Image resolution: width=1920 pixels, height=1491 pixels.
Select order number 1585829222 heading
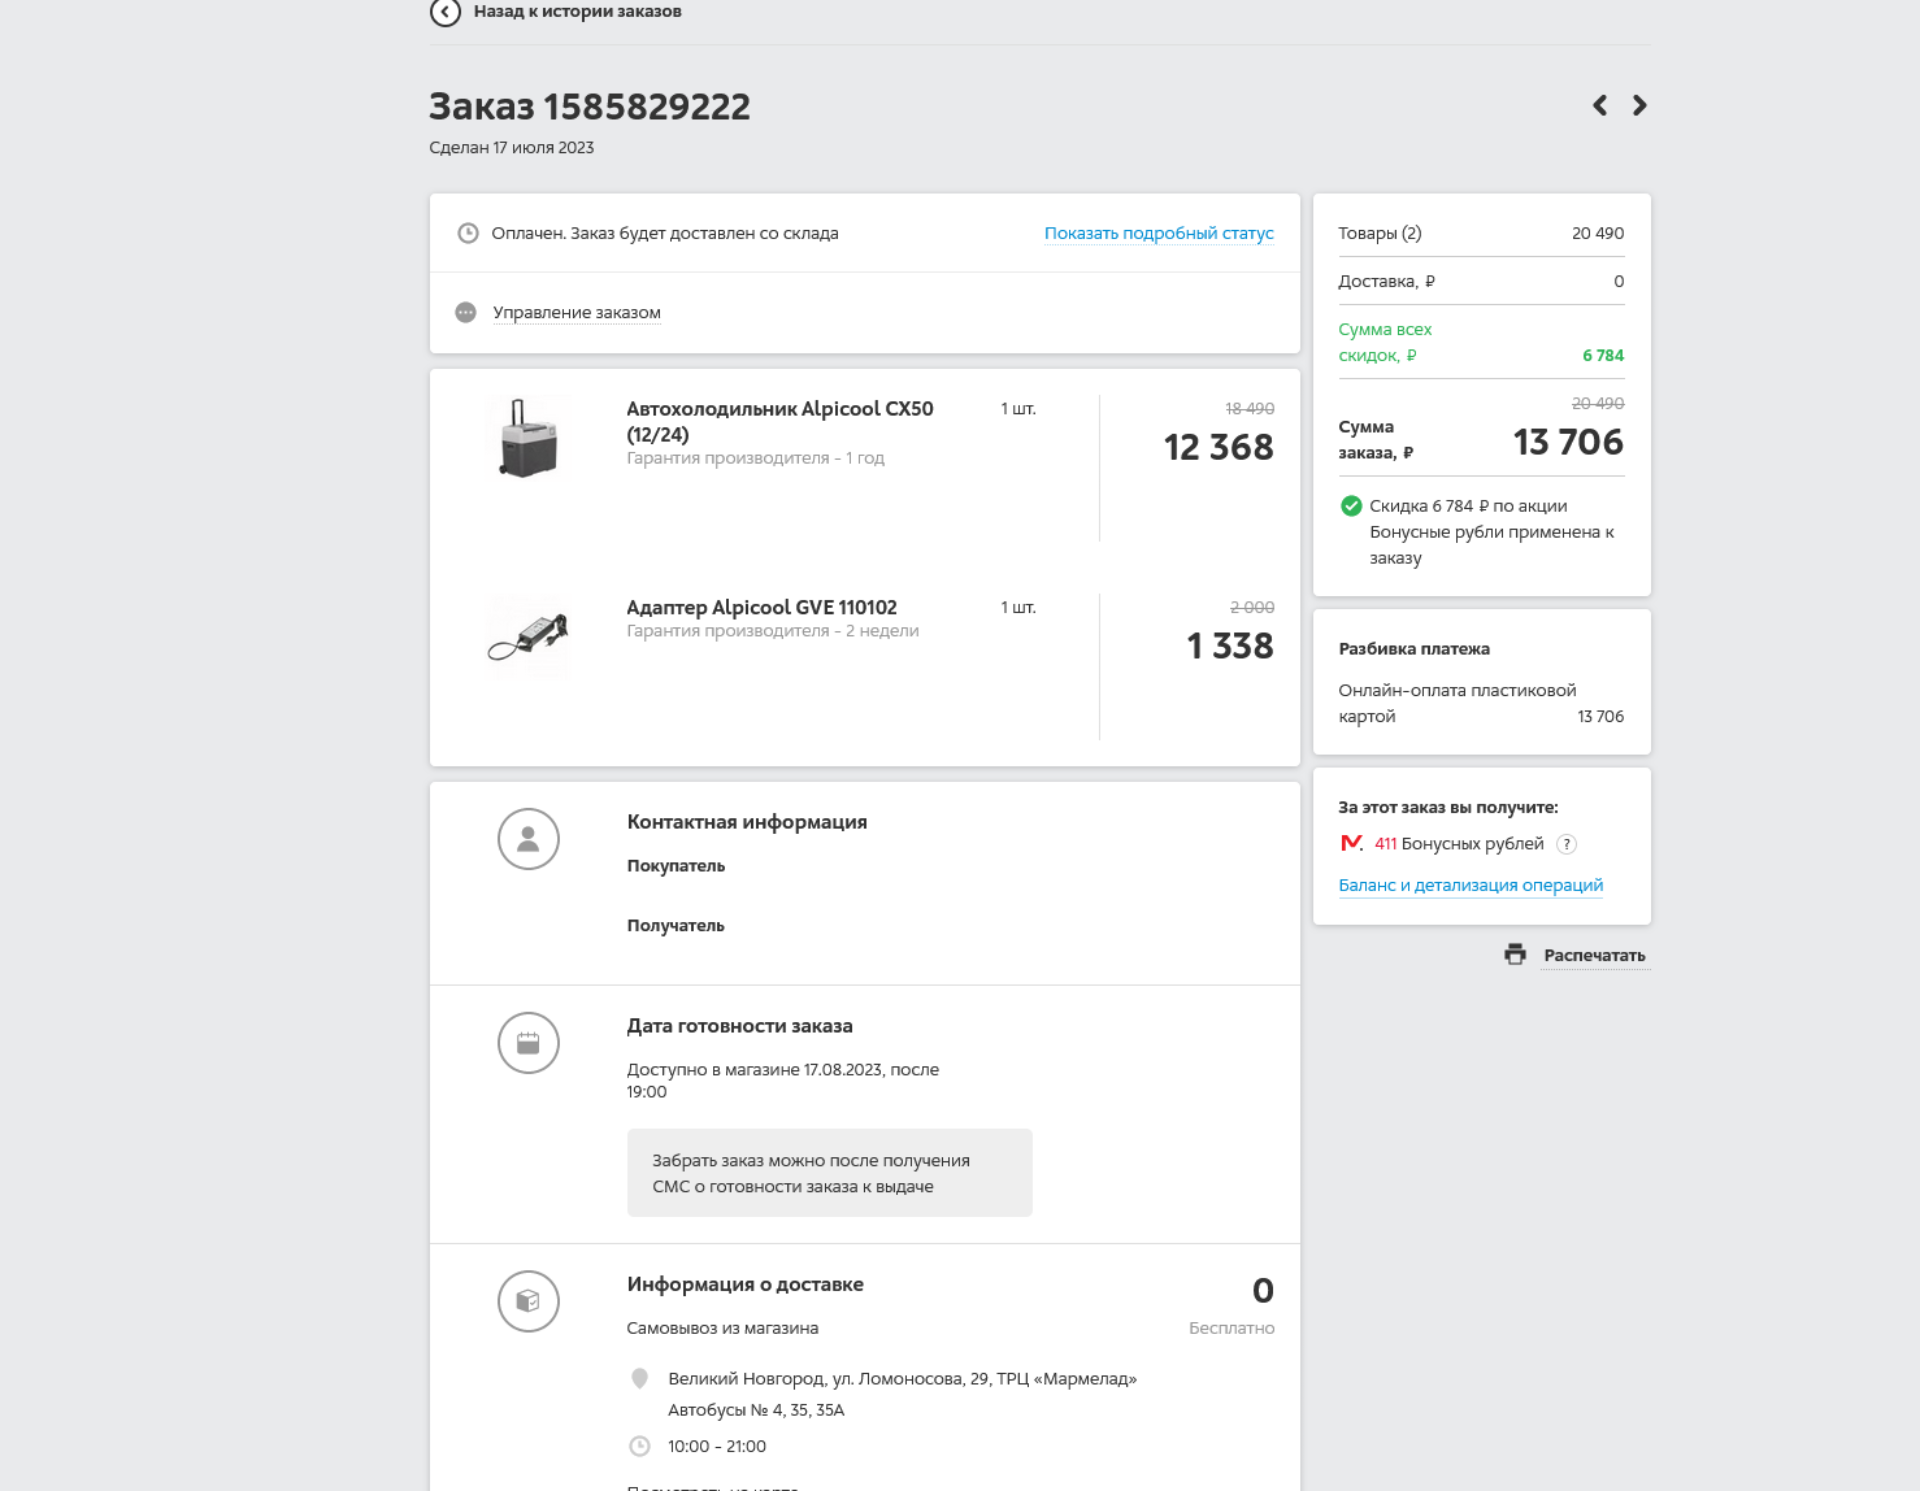pyautogui.click(x=590, y=106)
